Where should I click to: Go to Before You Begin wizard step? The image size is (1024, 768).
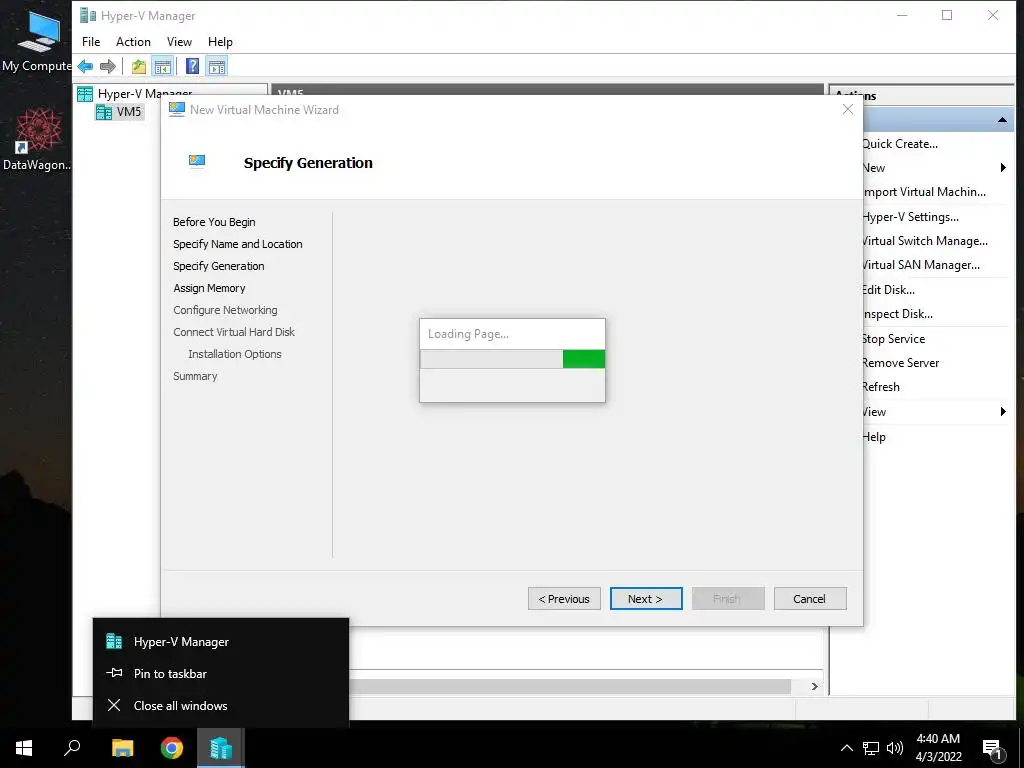214,222
